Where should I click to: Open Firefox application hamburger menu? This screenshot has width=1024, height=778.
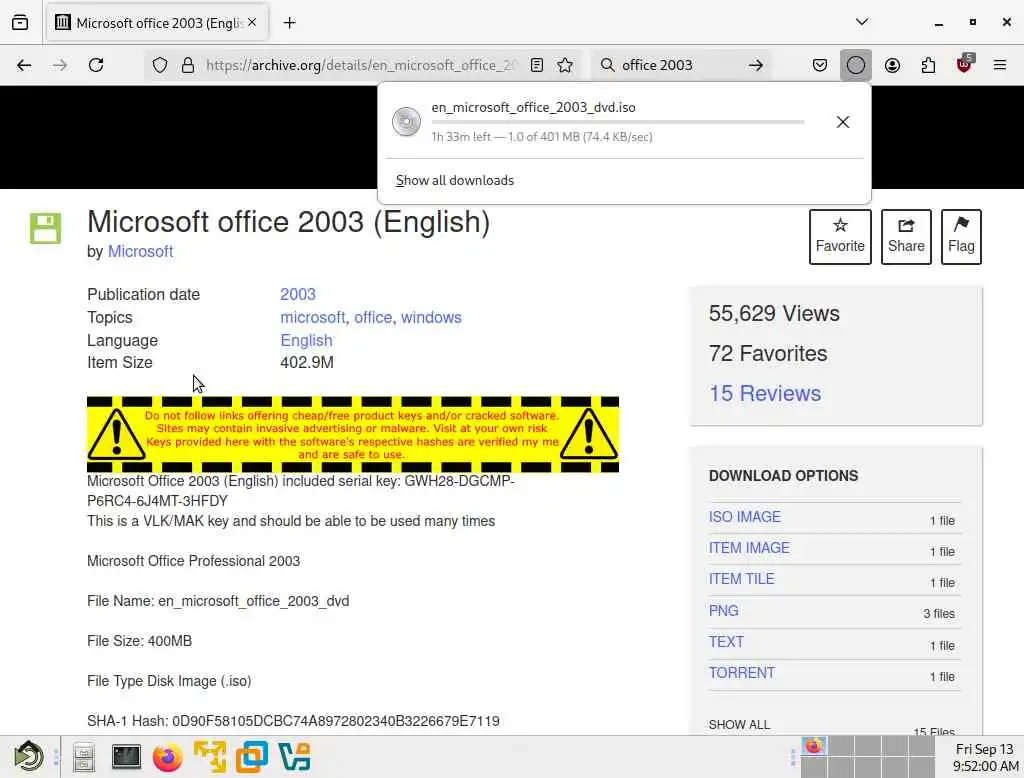coord(999,65)
